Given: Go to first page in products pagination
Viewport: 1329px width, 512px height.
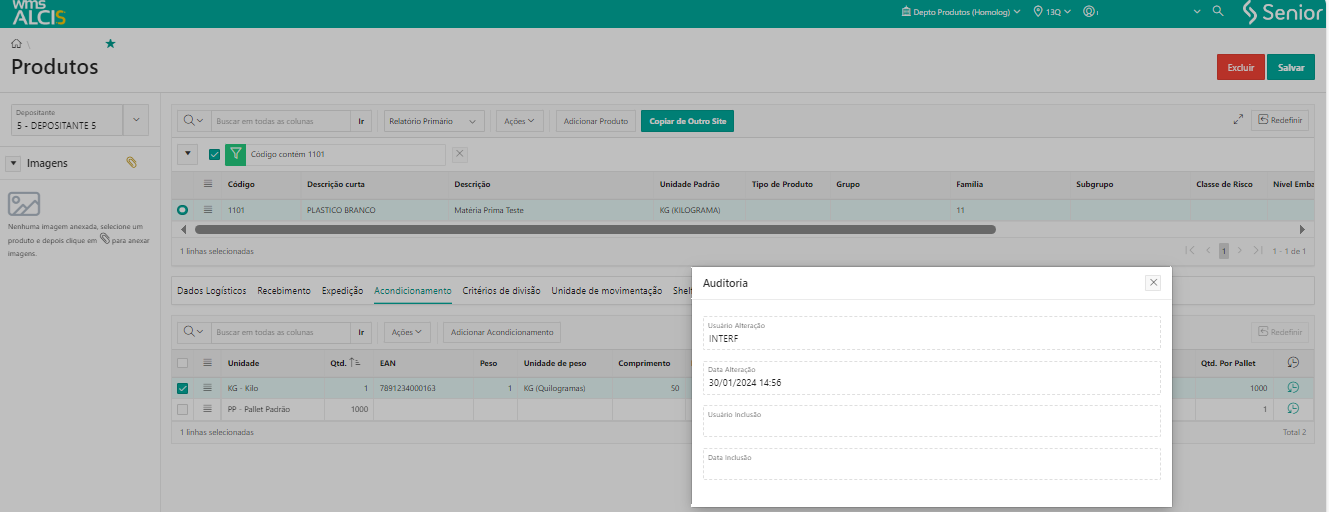Looking at the screenshot, I should pyautogui.click(x=1190, y=251).
